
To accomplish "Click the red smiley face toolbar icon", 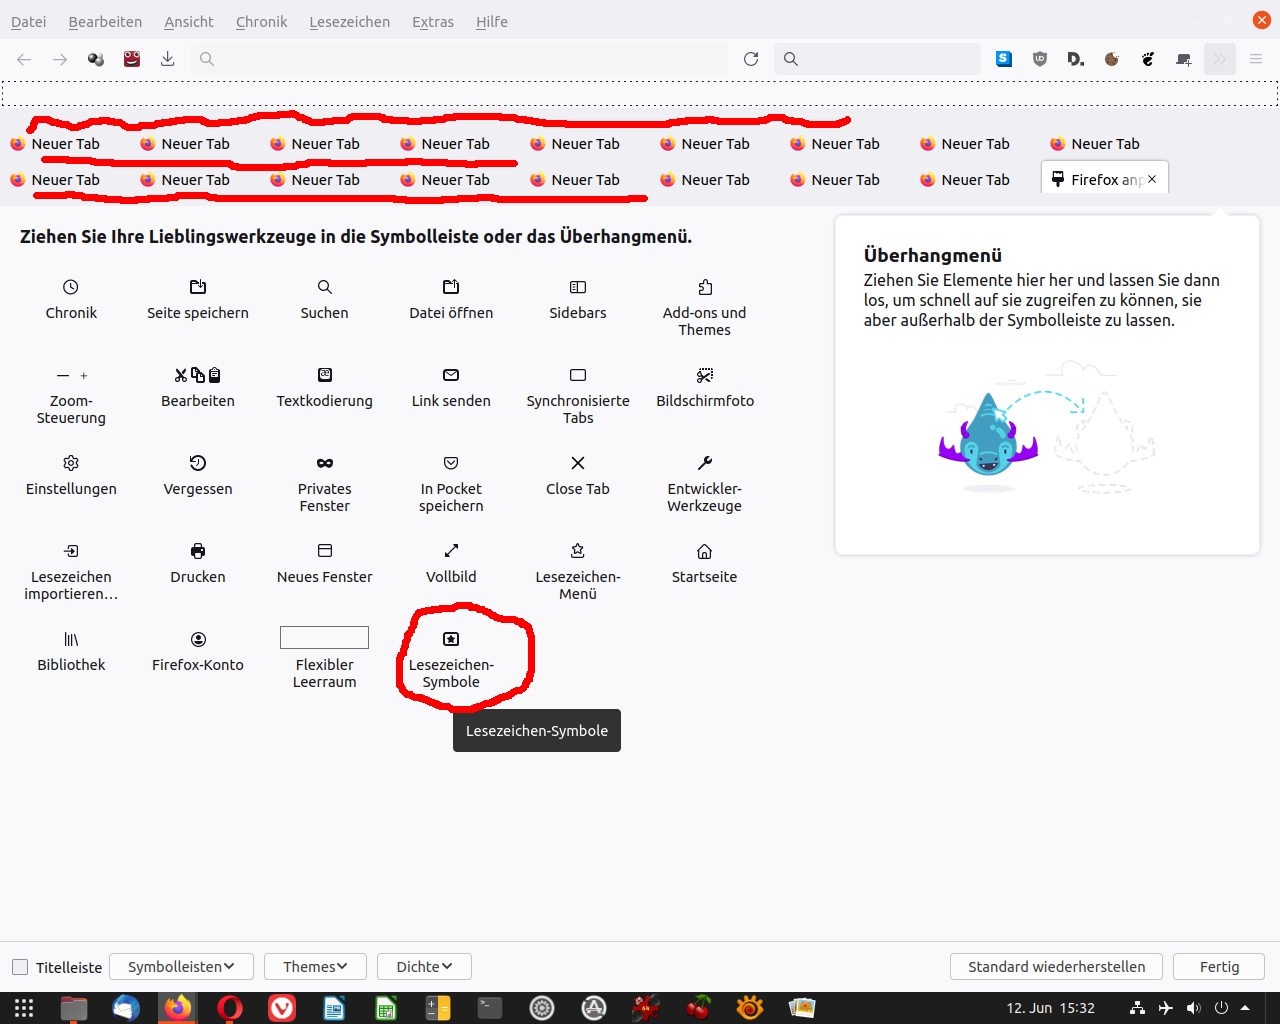I will click(x=132, y=59).
